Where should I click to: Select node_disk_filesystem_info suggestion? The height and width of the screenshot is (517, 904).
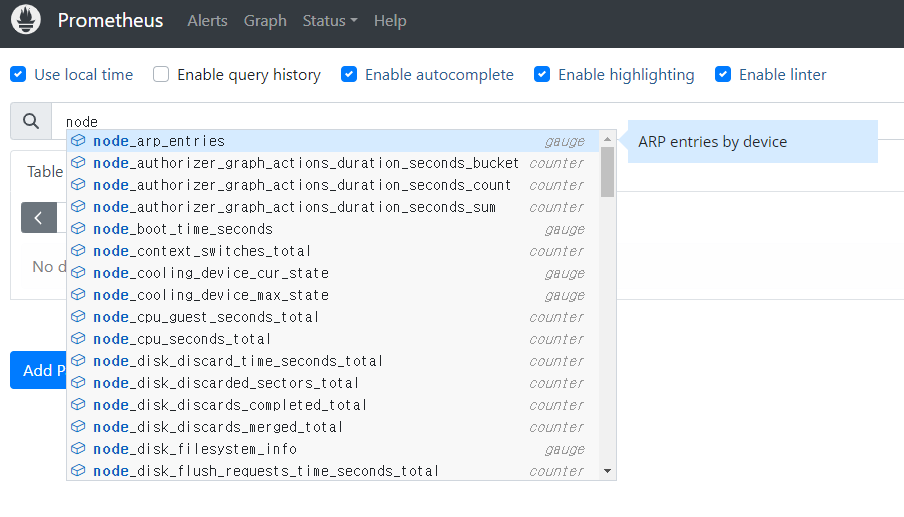tap(333, 448)
